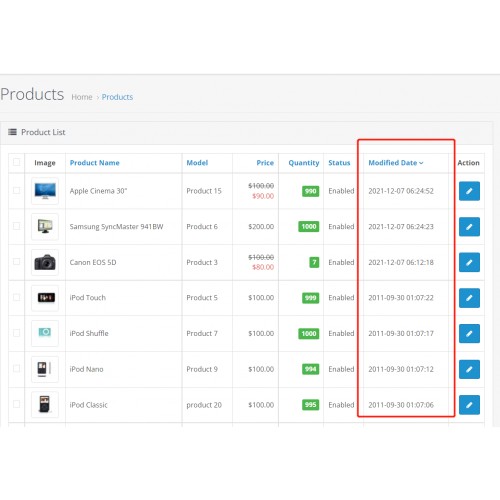This screenshot has height=500, width=500.
Task: Click the special price $80.00
Action: pyautogui.click(x=263, y=267)
